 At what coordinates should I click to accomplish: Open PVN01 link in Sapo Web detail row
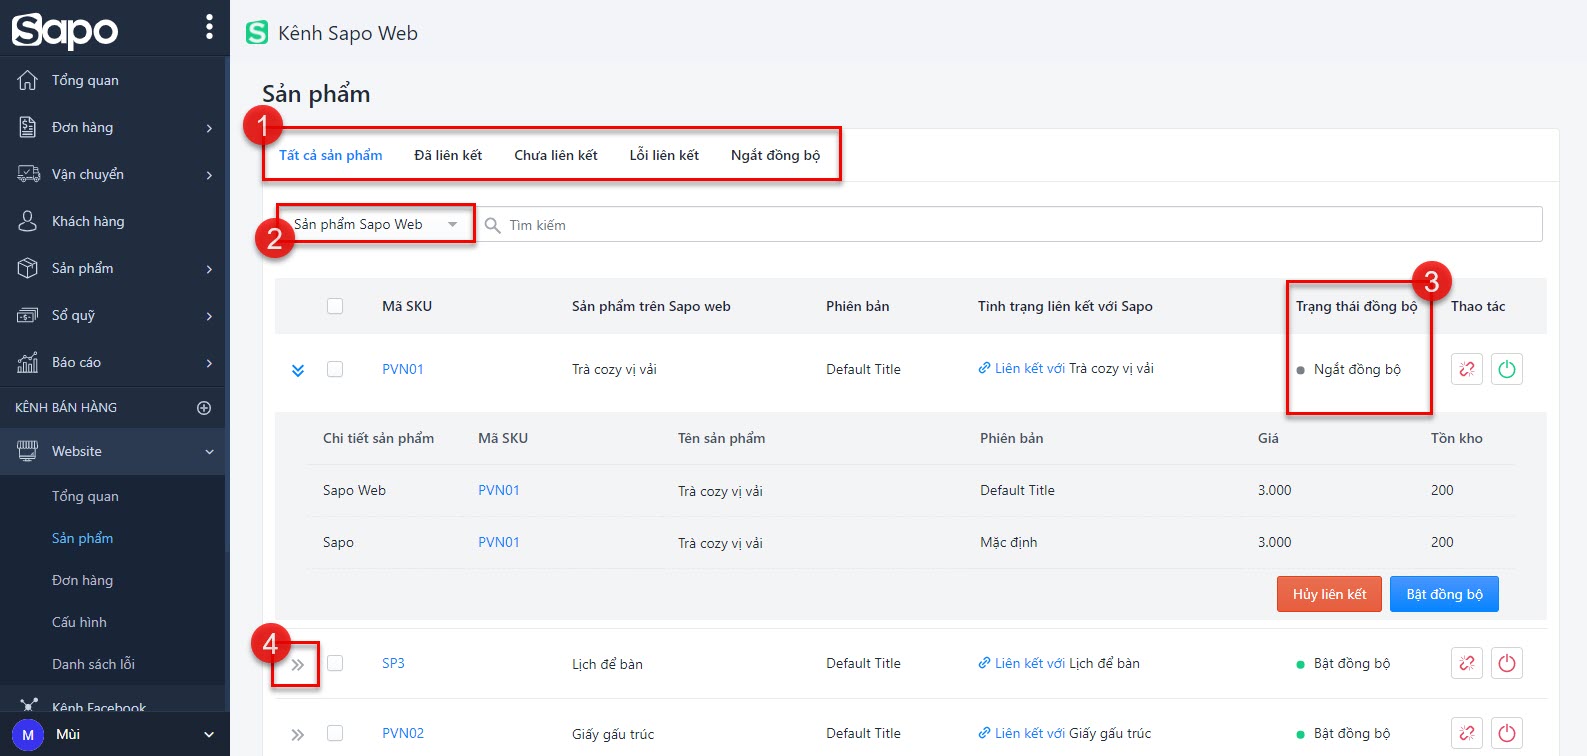(499, 490)
